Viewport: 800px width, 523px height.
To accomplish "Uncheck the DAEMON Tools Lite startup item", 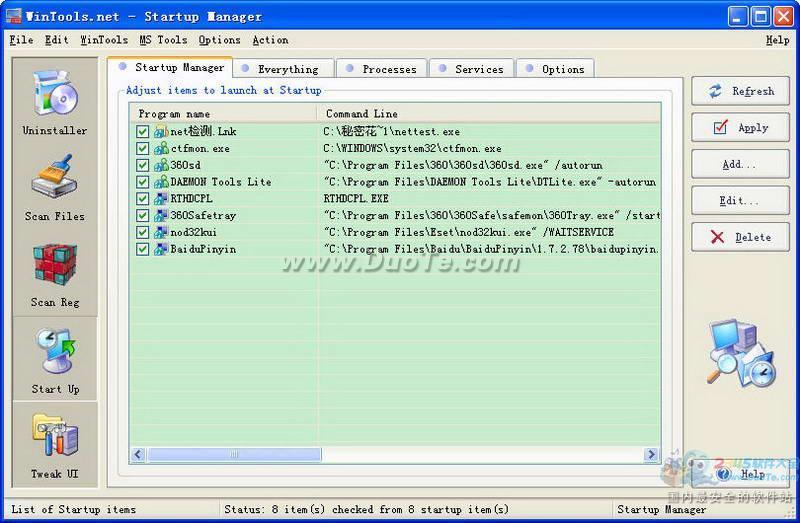I will (x=142, y=182).
